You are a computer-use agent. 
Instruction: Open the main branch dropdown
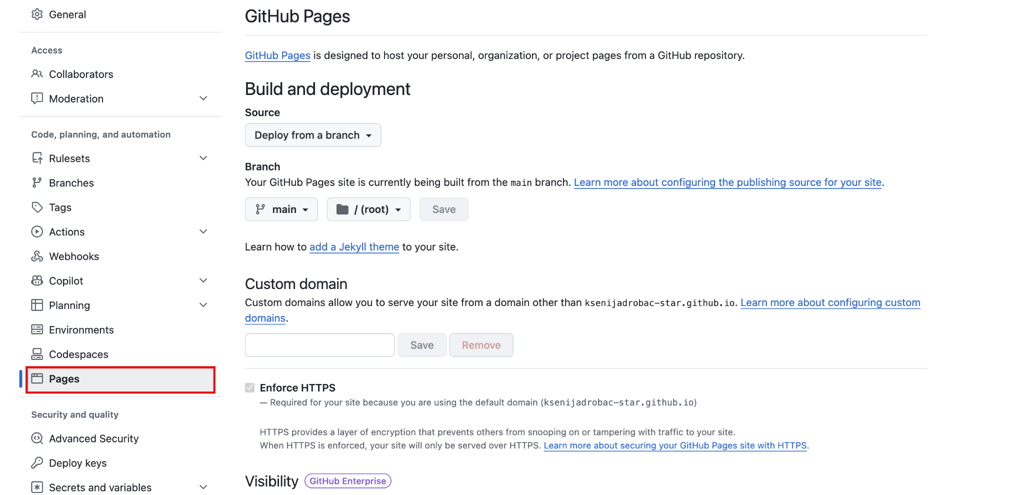281,210
